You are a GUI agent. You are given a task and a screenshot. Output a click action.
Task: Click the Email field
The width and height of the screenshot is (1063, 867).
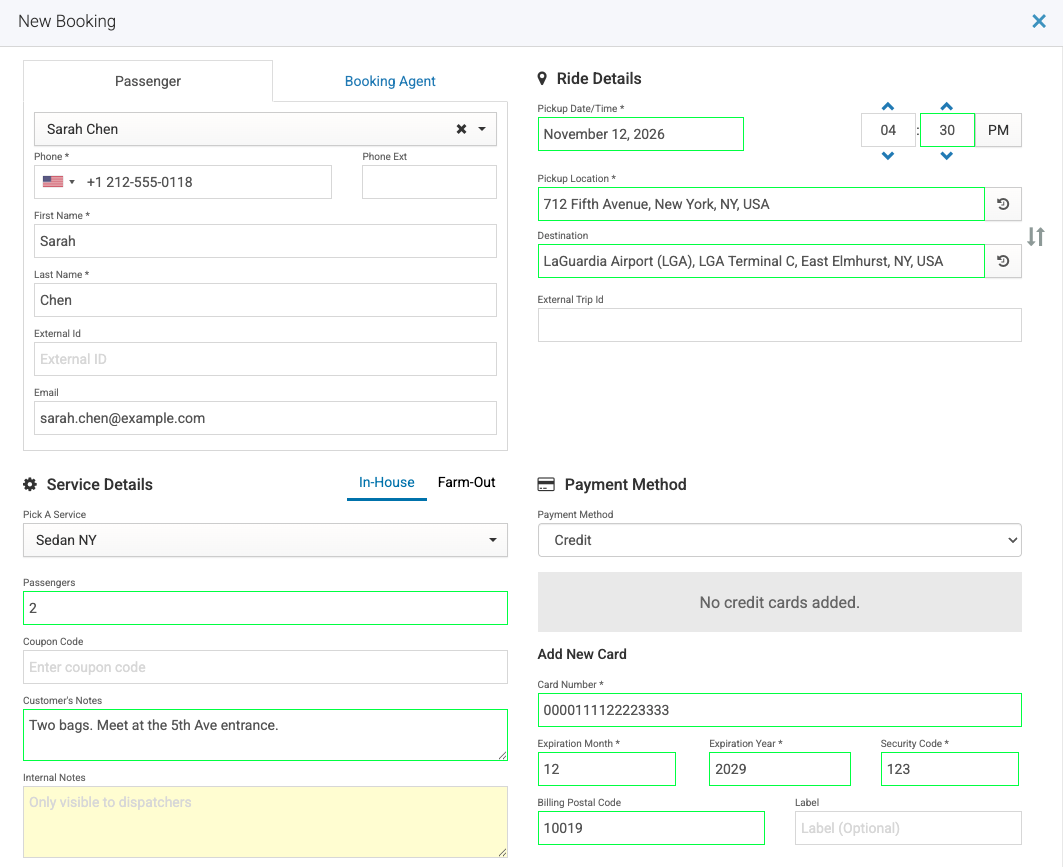[265, 418]
